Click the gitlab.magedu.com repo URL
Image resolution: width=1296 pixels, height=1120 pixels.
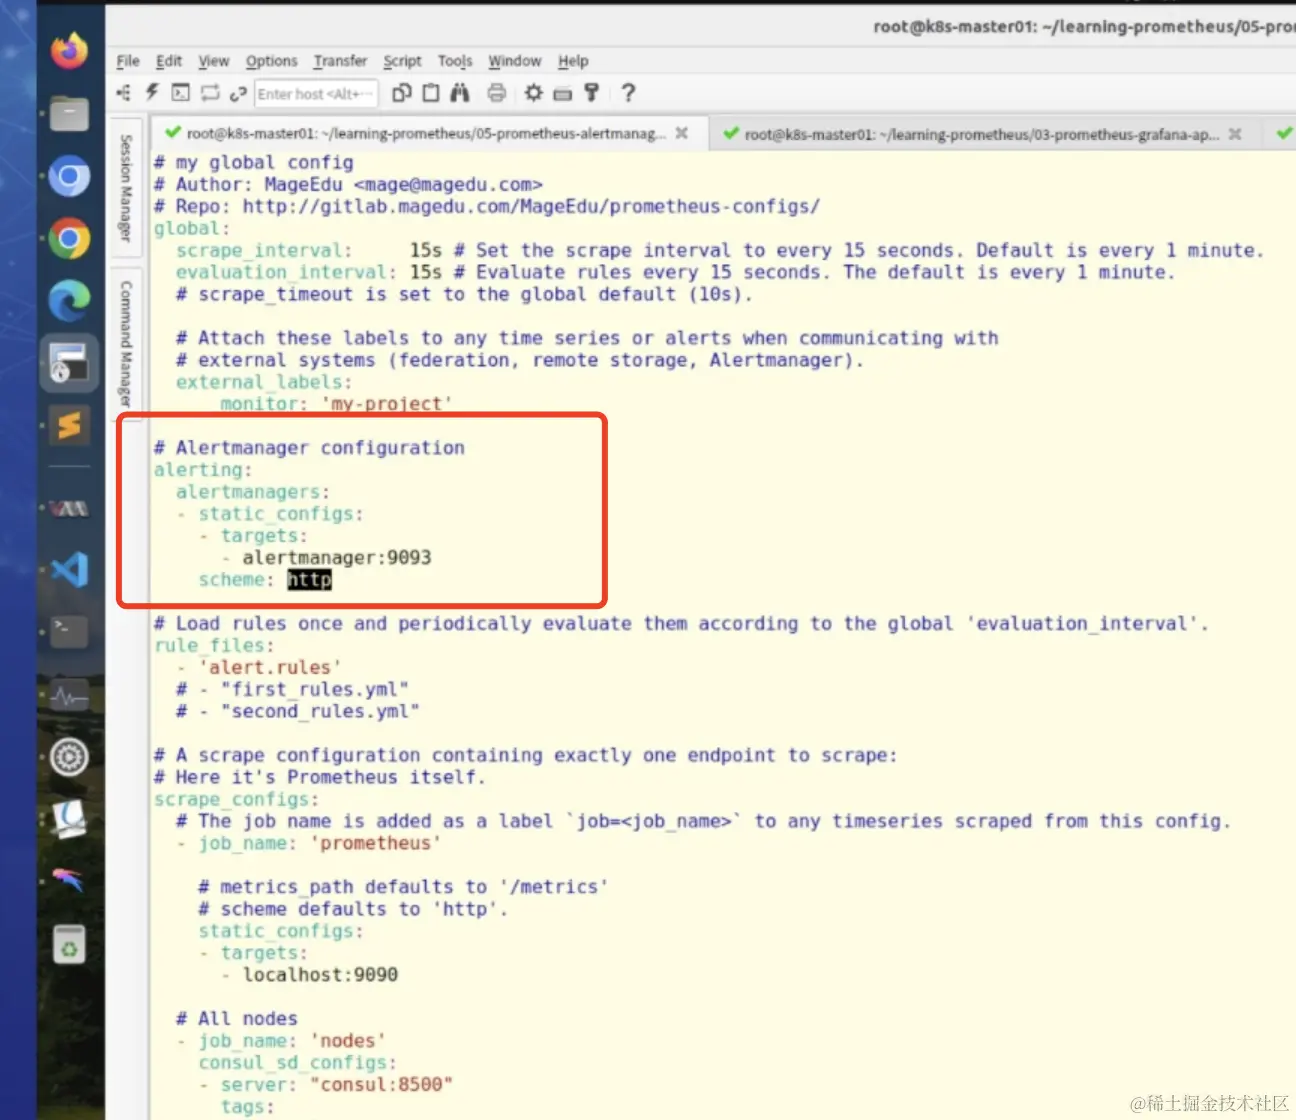click(531, 207)
